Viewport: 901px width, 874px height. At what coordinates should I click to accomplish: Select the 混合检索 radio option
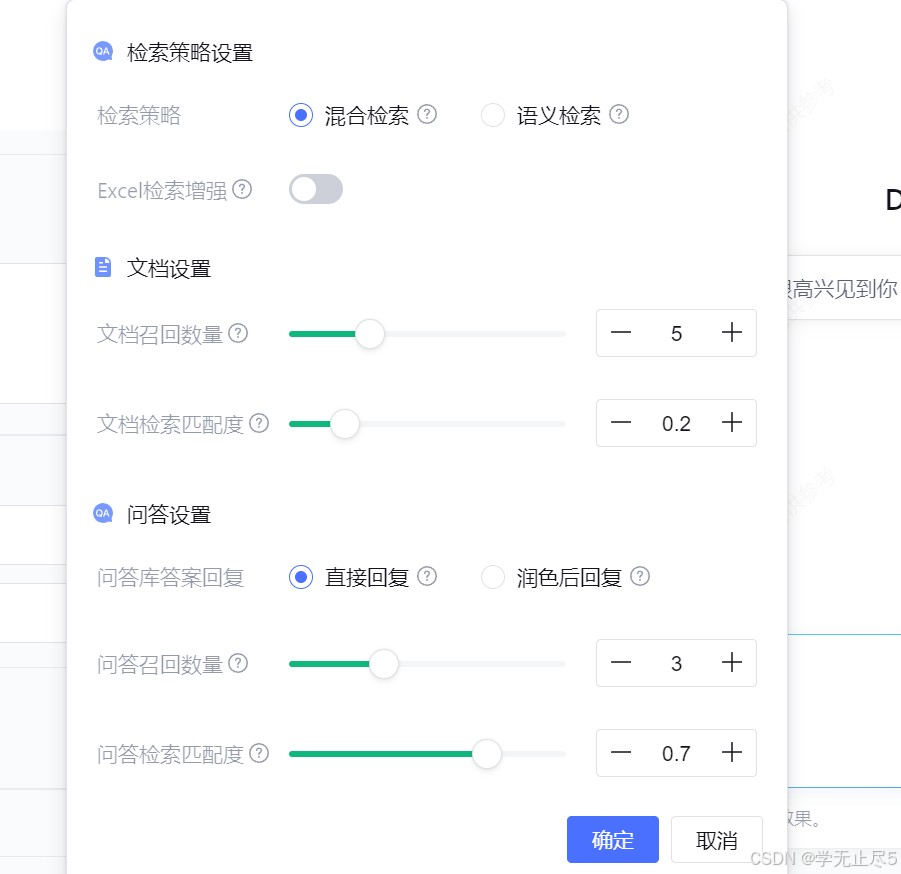[x=301, y=115]
